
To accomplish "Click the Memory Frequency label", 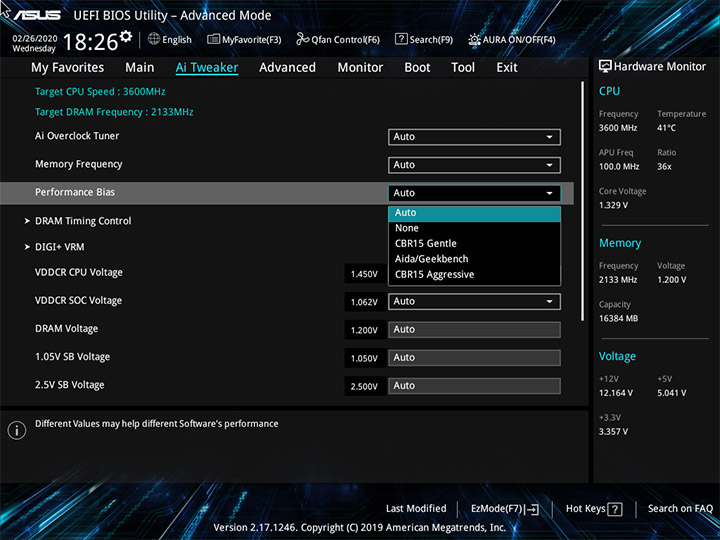I will pyautogui.click(x=79, y=164).
